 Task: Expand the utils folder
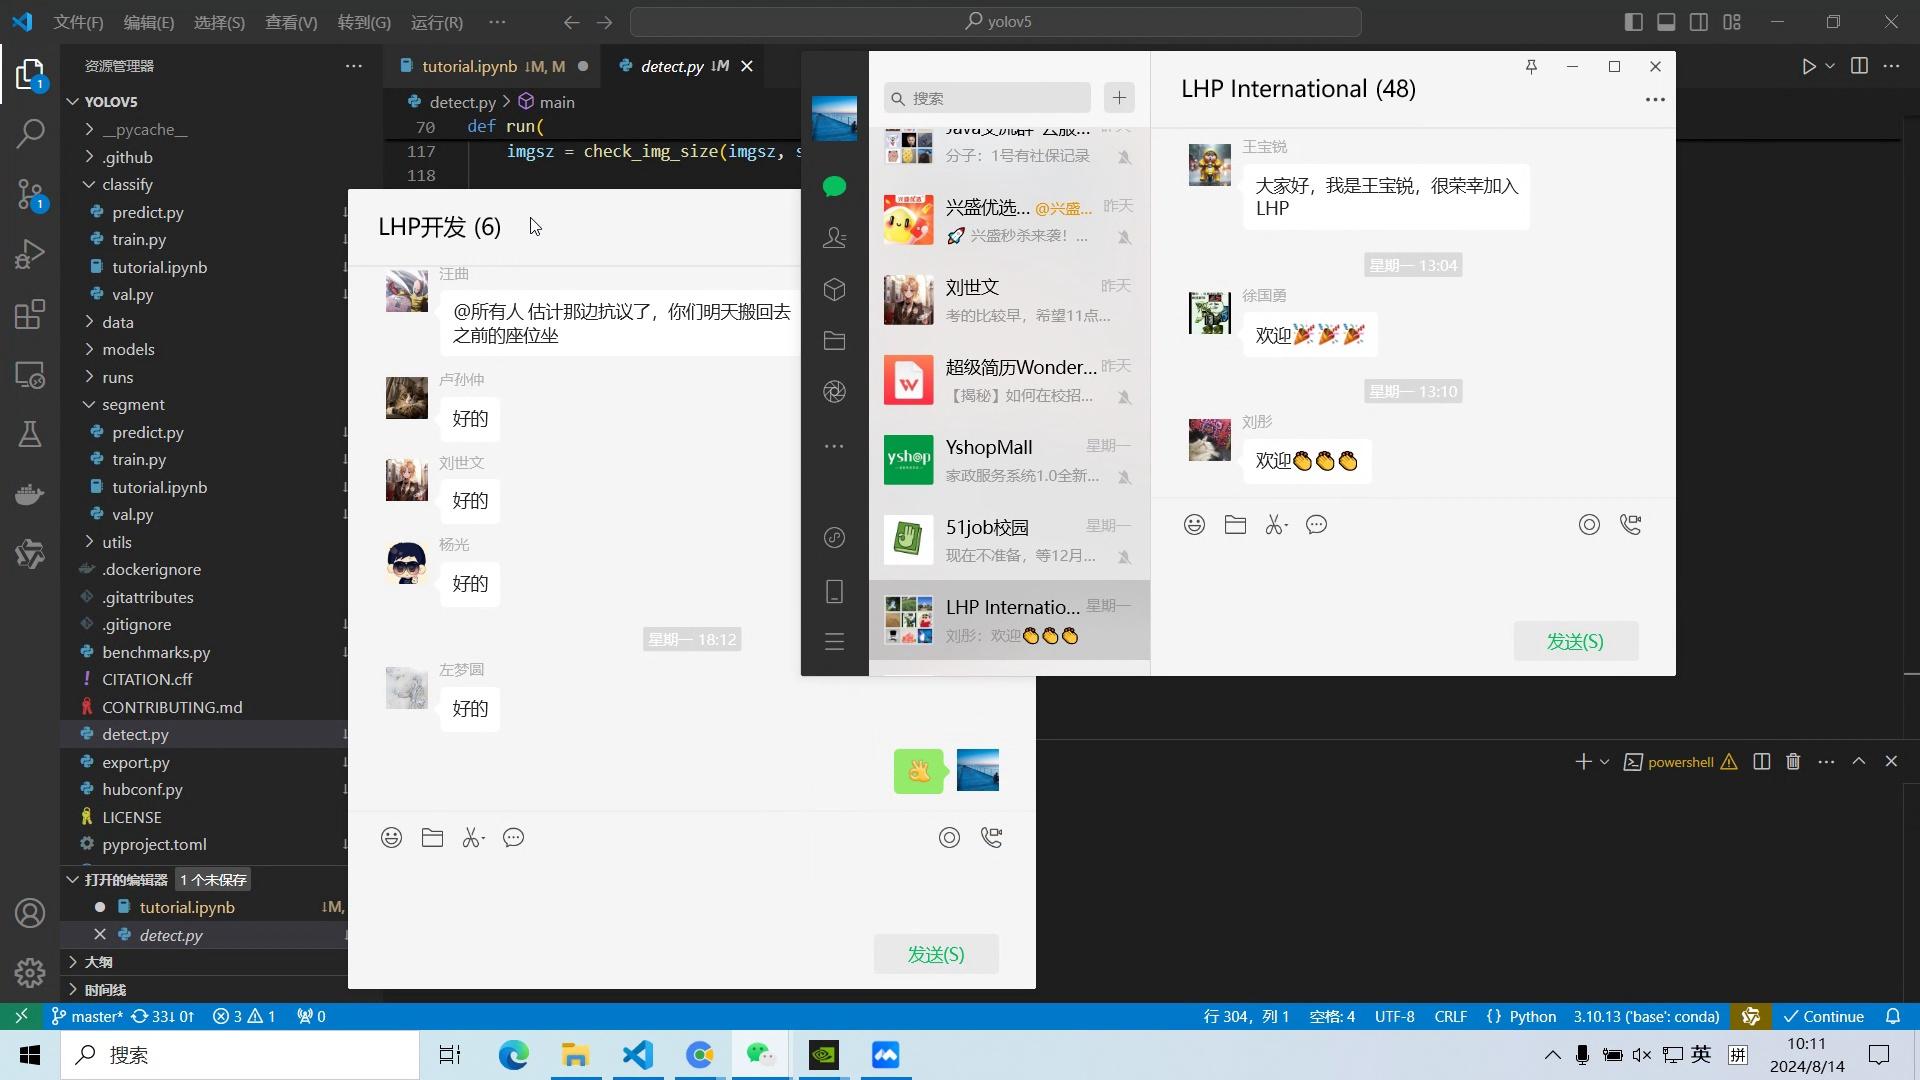[89, 542]
